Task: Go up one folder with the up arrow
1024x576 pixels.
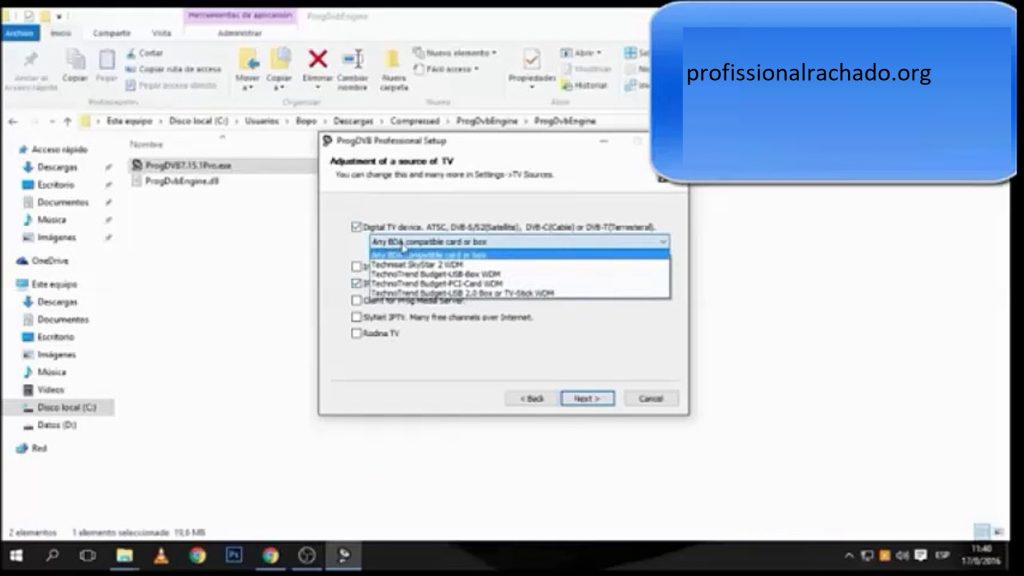Action: coord(67,121)
